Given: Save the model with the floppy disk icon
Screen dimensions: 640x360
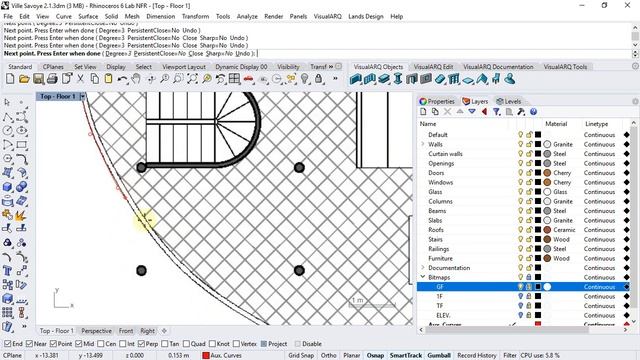Looking at the screenshot, I should tap(38, 79).
